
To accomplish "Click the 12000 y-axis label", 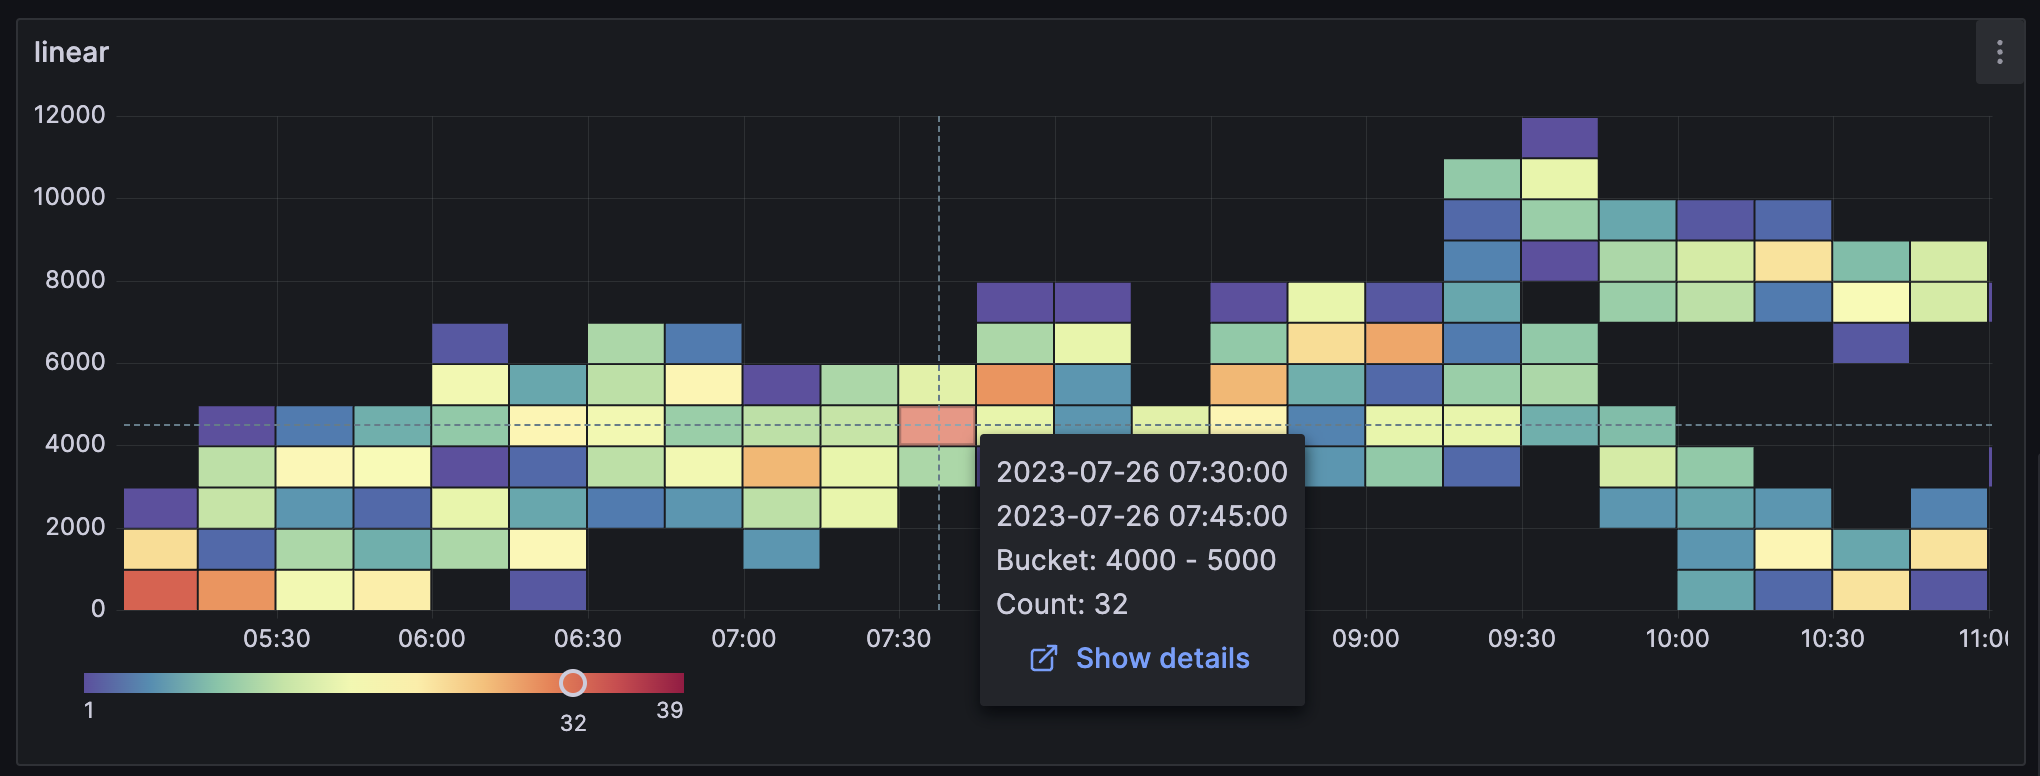I will click(x=69, y=115).
